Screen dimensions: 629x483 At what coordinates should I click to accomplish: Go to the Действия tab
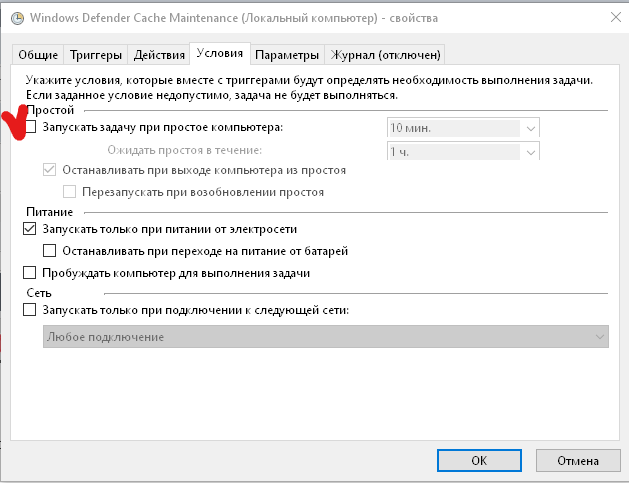click(159, 55)
